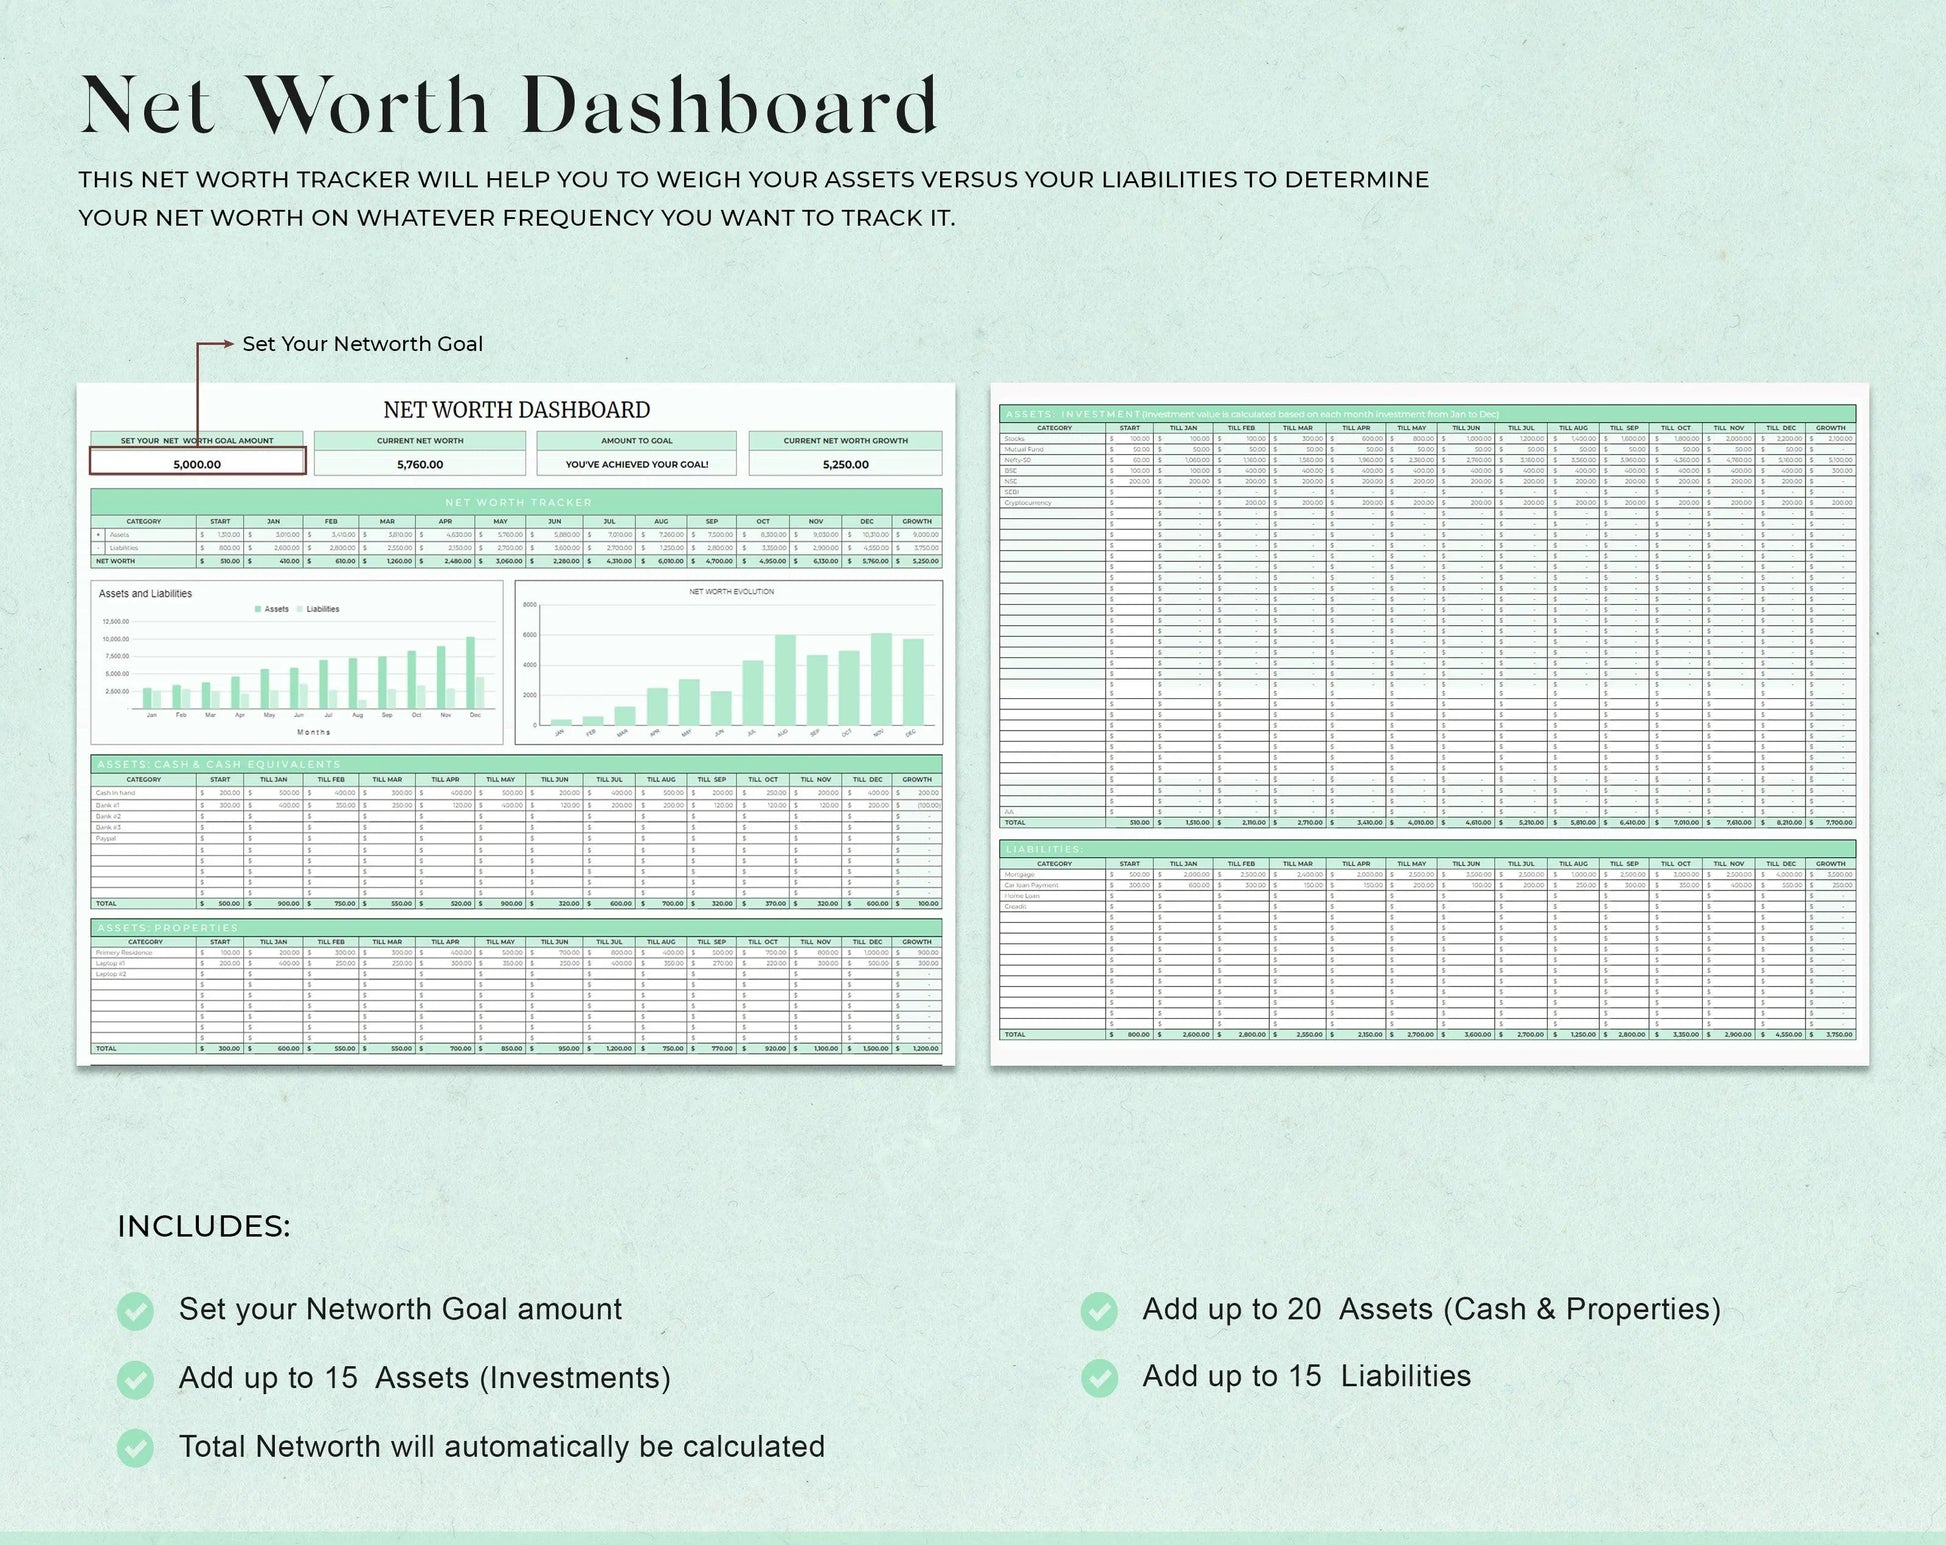This screenshot has height=1545, width=1946.
Task: Click checkmark icon beside "Total Networth will automatically"
Action: pos(135,1447)
